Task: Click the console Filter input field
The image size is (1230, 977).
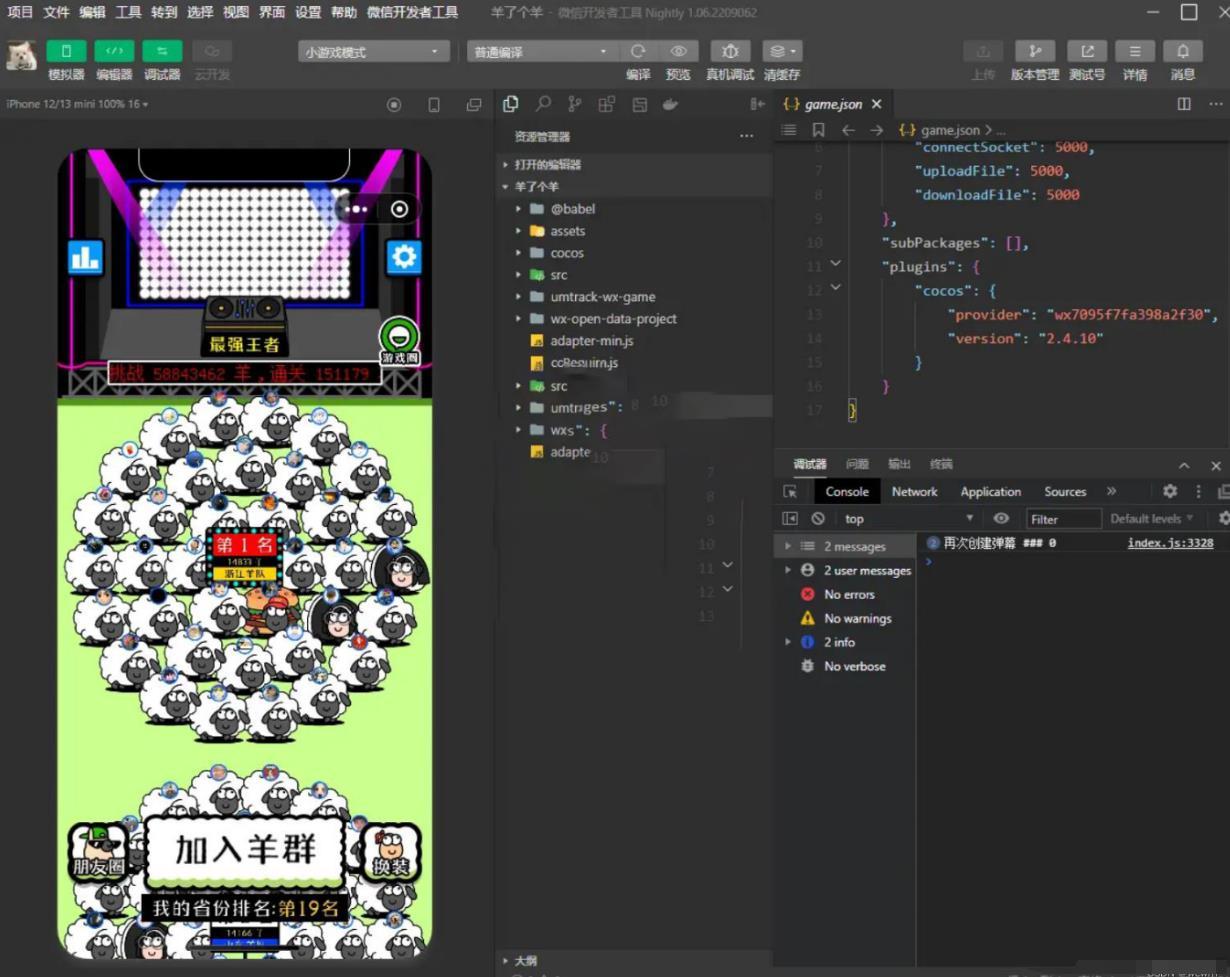Action: (x=1063, y=519)
